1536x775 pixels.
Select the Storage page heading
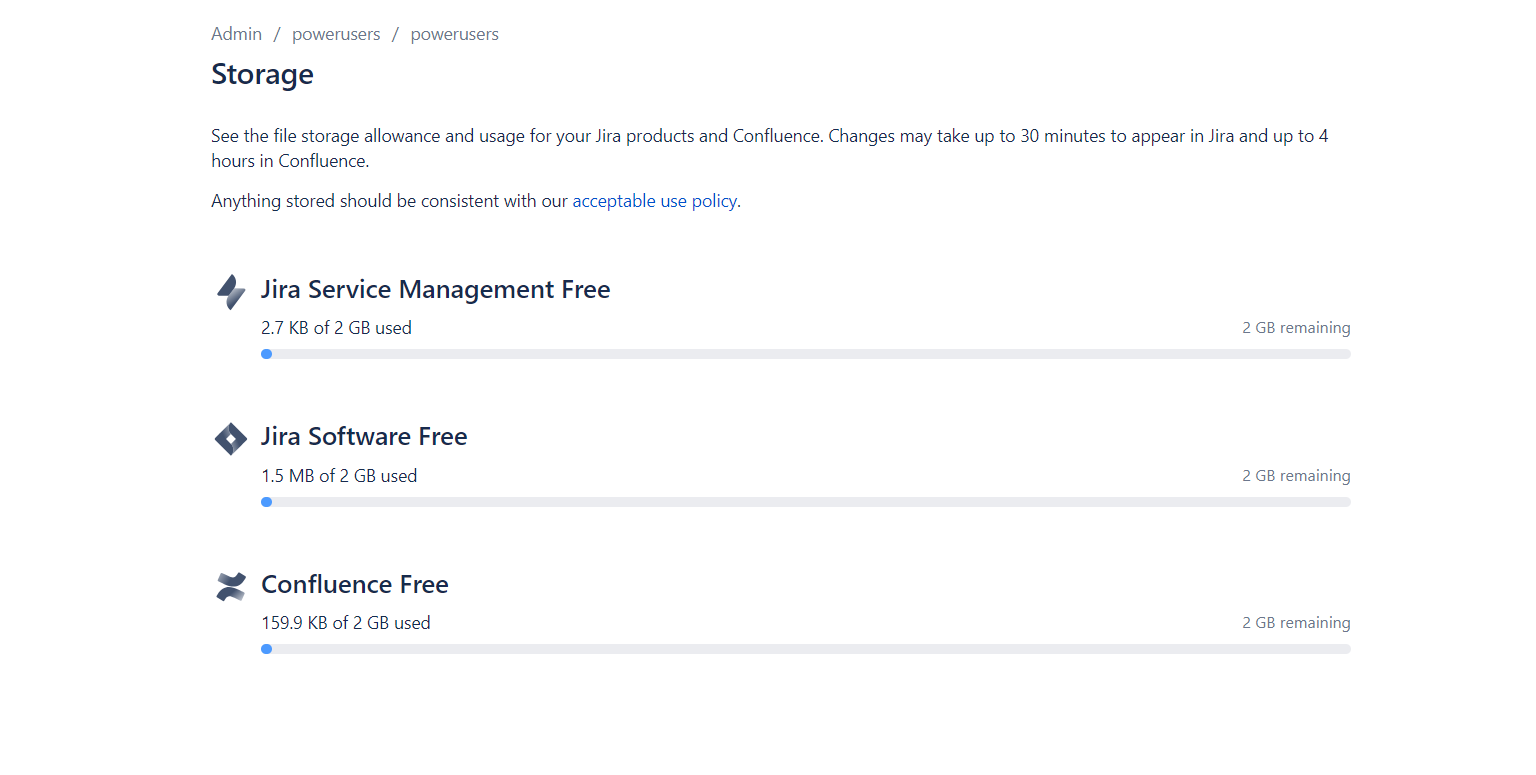coord(262,74)
